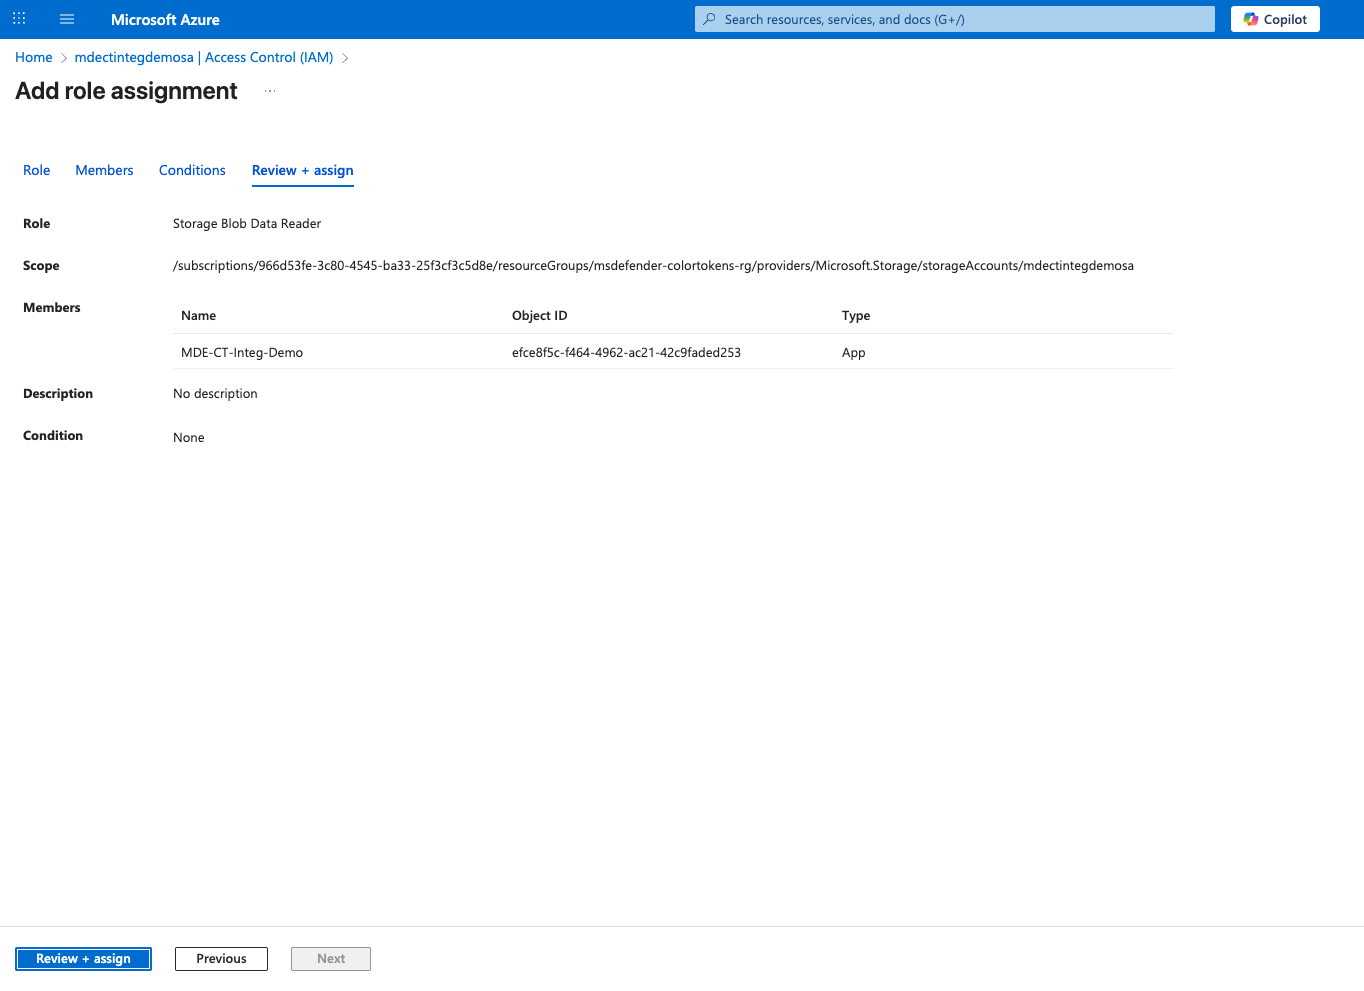Go to Home via breadcrumb

(x=34, y=57)
